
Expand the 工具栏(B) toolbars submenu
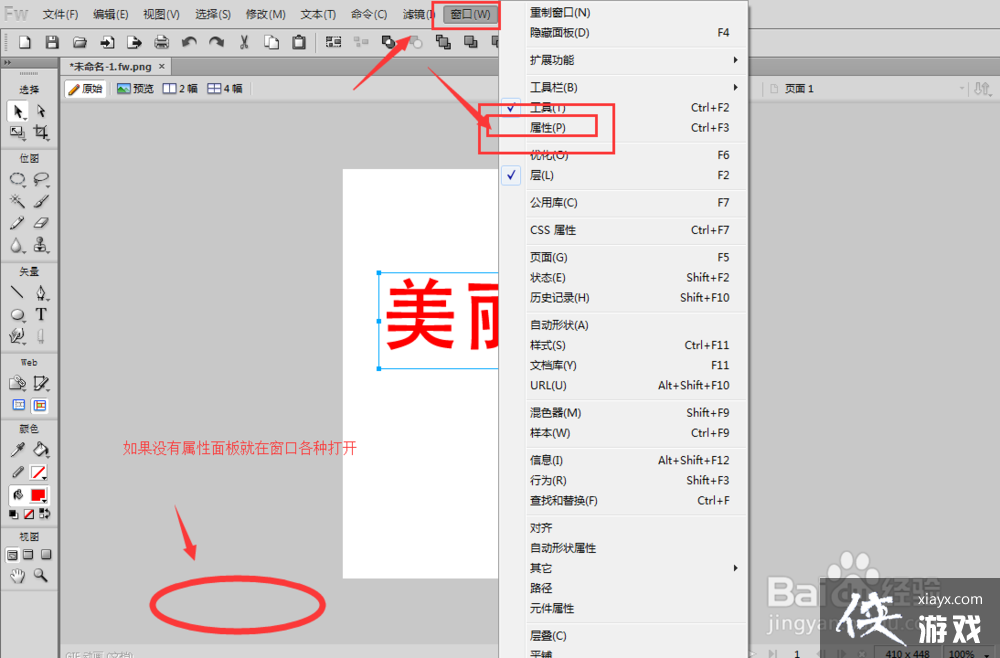[553, 88]
